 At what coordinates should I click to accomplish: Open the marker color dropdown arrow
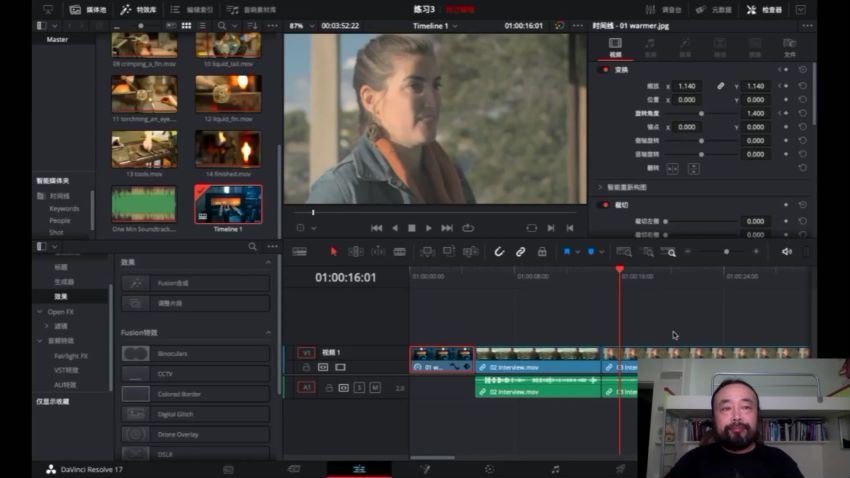coord(601,251)
